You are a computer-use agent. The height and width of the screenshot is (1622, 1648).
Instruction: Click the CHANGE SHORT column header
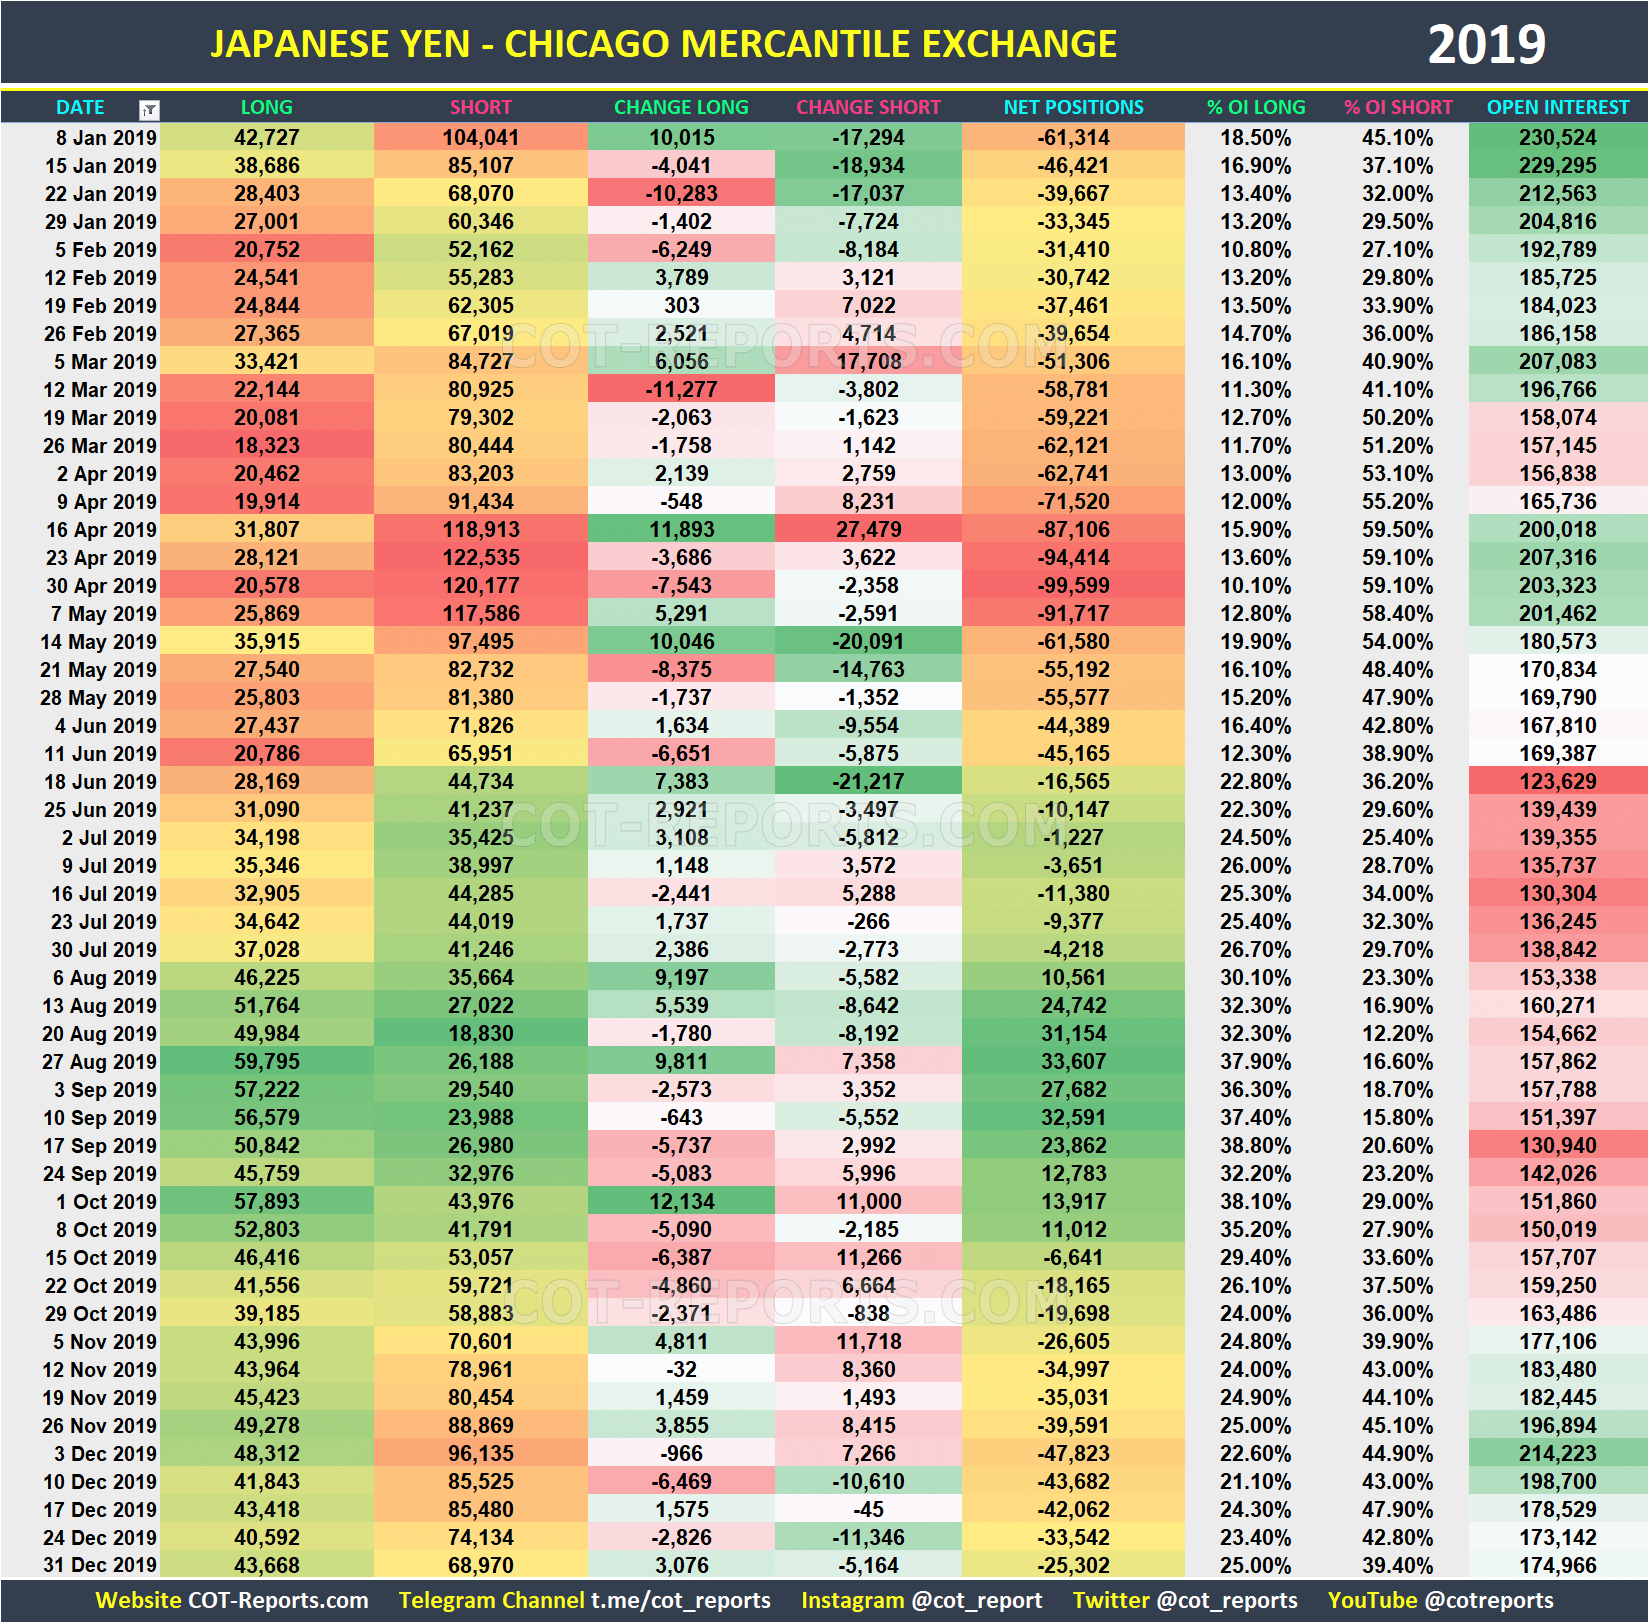868,107
